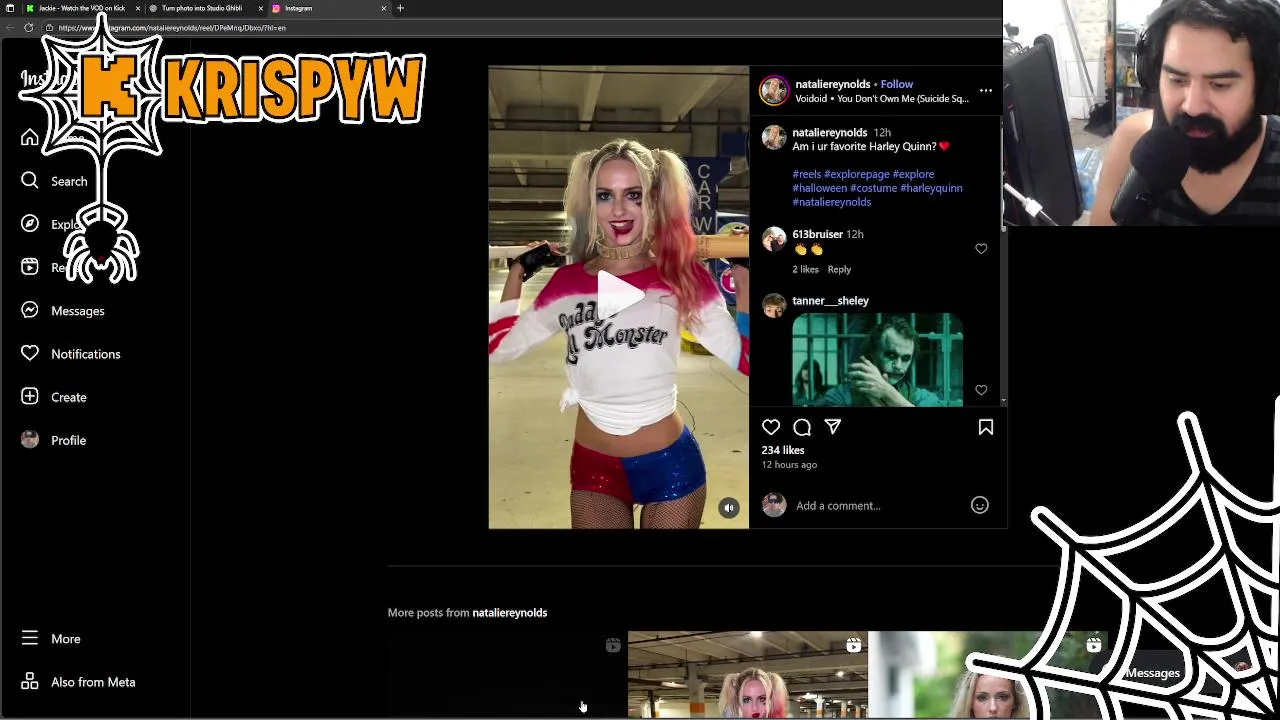The image size is (1280, 720).
Task: View the 234 likes list
Action: [x=783, y=450]
